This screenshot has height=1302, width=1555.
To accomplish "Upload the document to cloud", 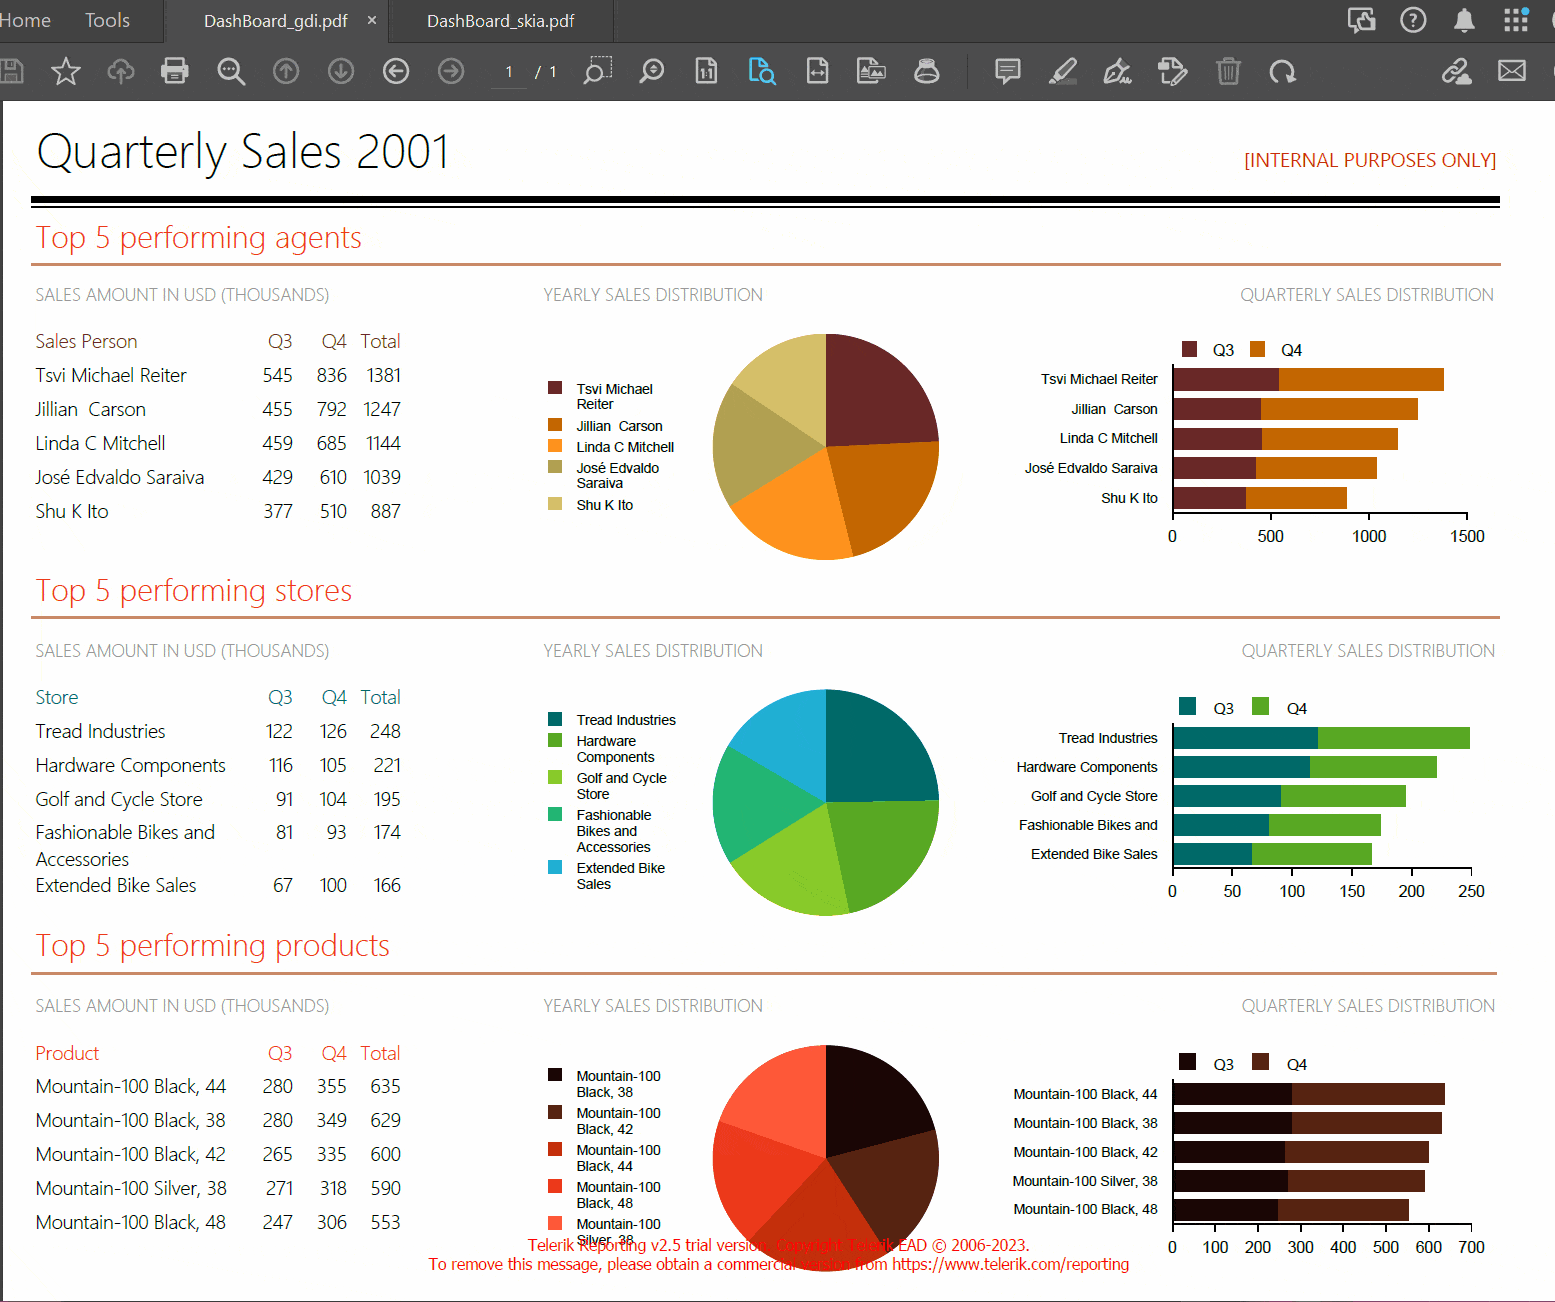I will click(x=120, y=71).
